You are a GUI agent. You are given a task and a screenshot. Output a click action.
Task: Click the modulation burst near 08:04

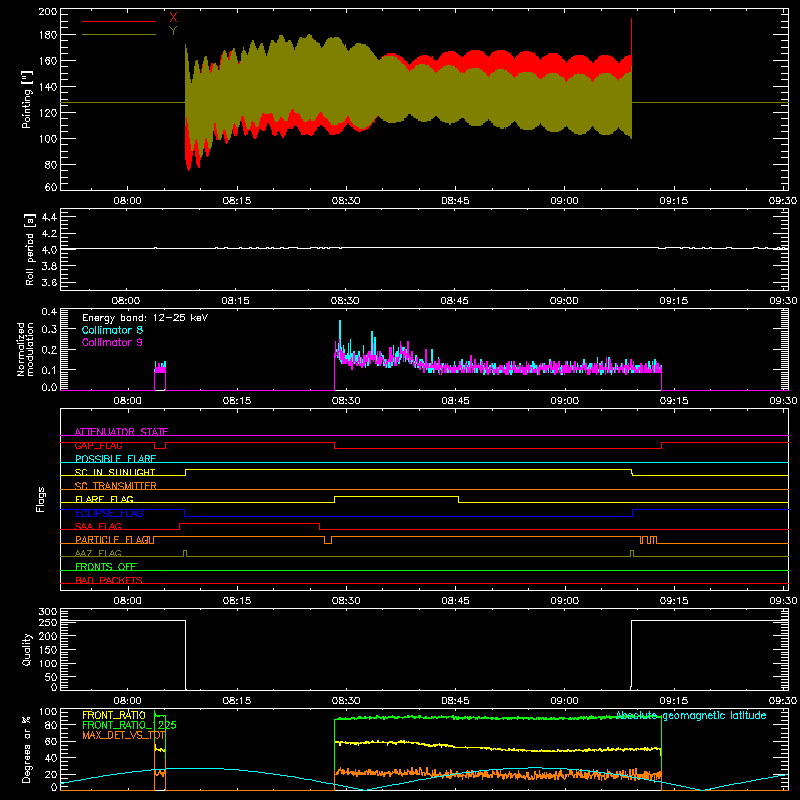[160, 375]
